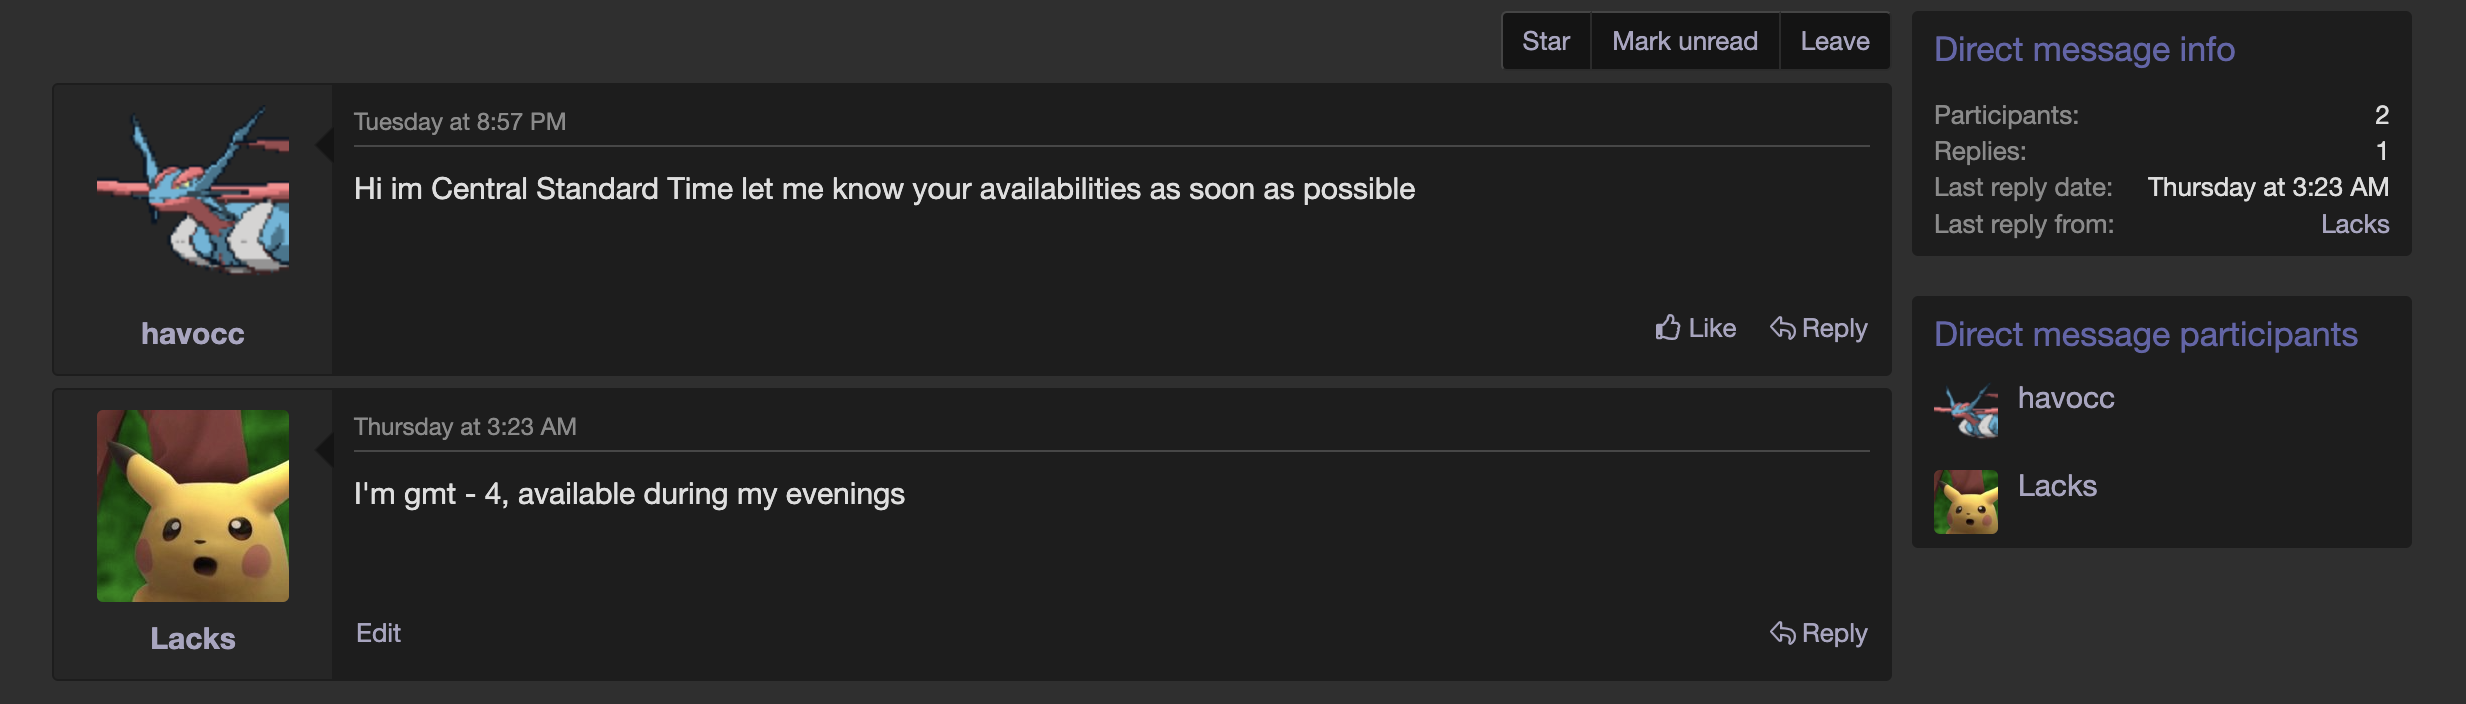
Task: Select havocc's name in the participants list
Action: click(x=2066, y=398)
